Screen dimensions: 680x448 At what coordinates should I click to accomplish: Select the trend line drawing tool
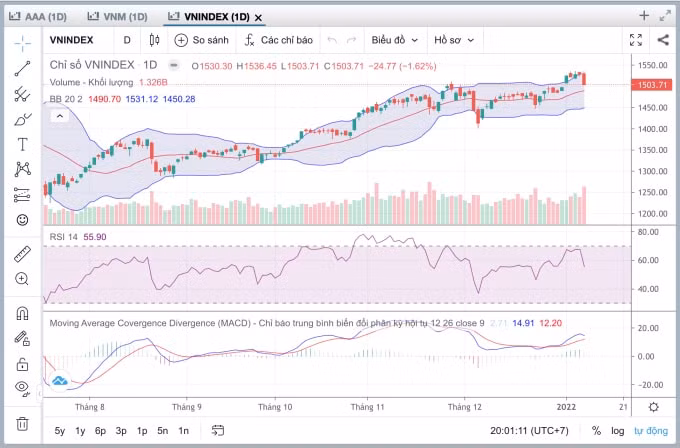(x=22, y=69)
